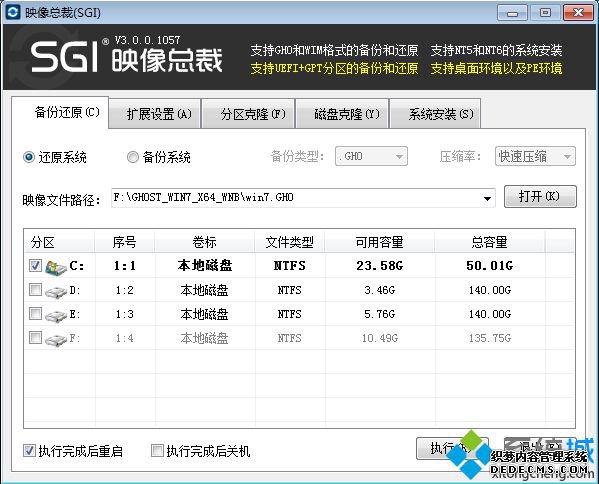Screen dimensions: 599x484
Task: Sort by 总容量 column header
Action: (490, 242)
